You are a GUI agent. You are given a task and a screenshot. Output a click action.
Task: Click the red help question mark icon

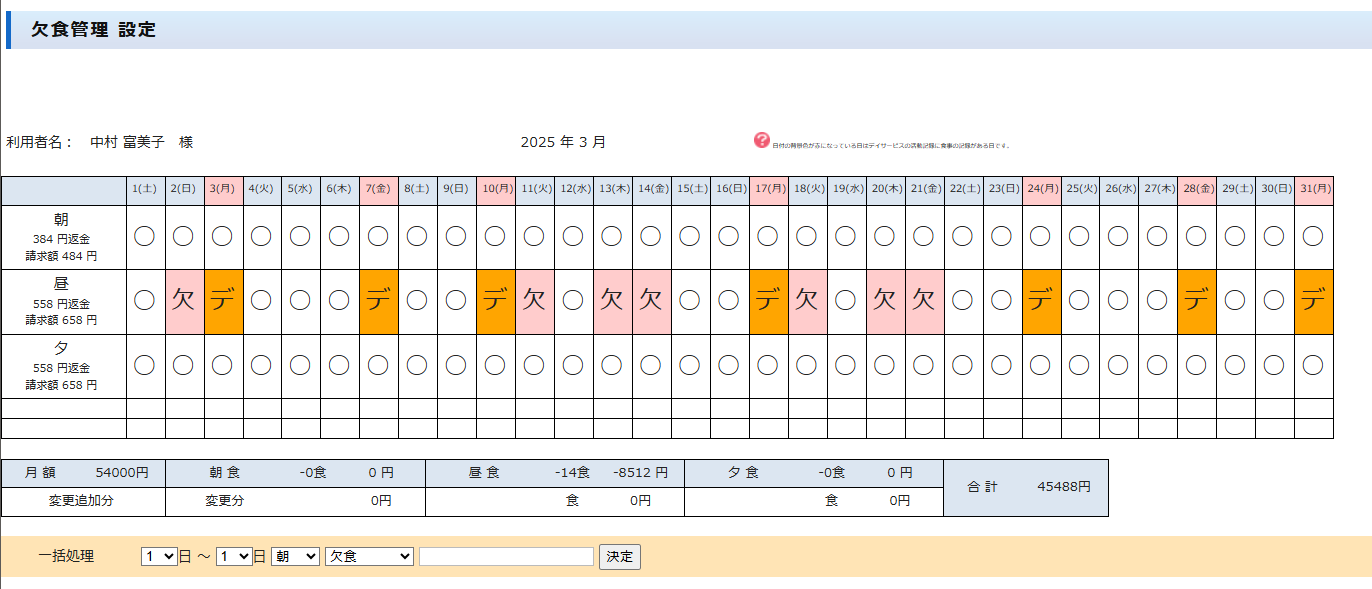point(762,140)
